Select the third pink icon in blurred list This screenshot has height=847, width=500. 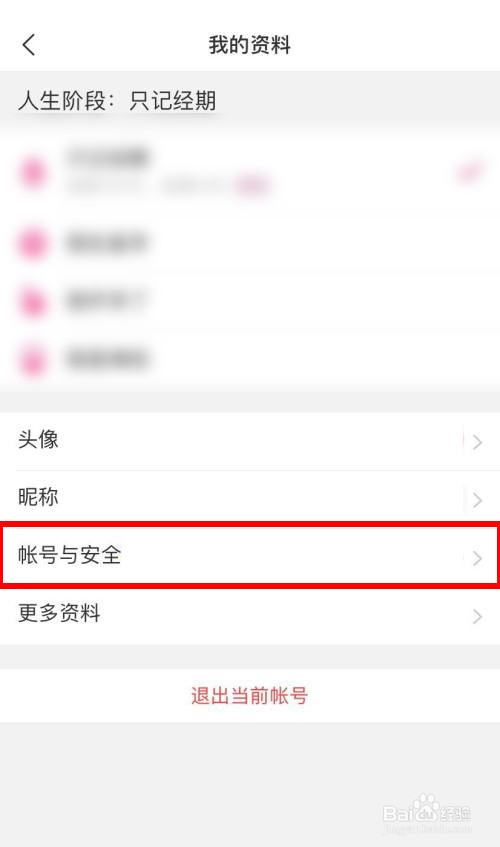click(x=33, y=301)
